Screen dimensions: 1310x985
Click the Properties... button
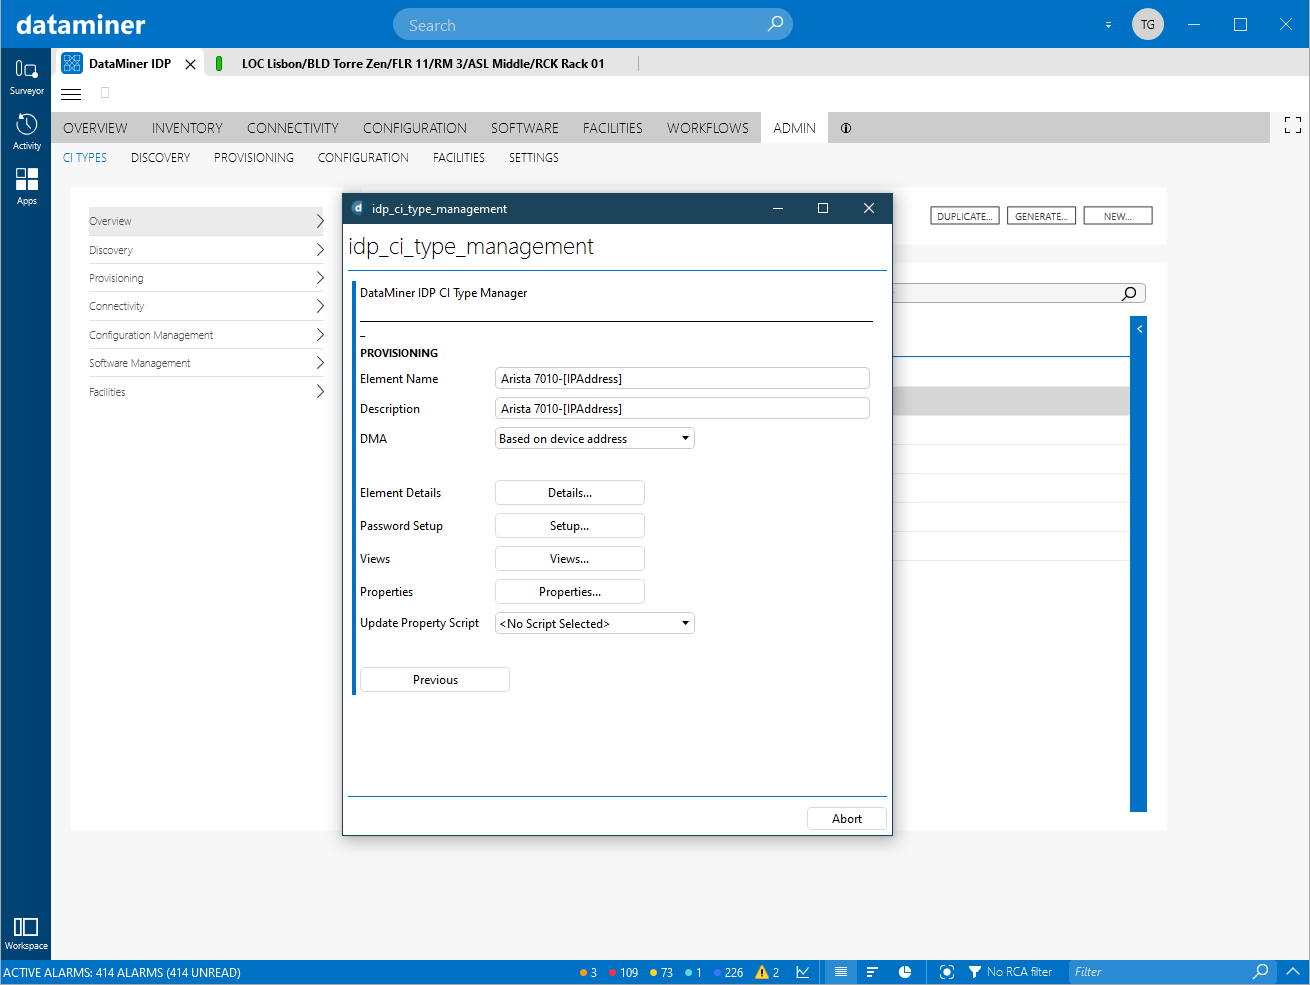point(570,591)
